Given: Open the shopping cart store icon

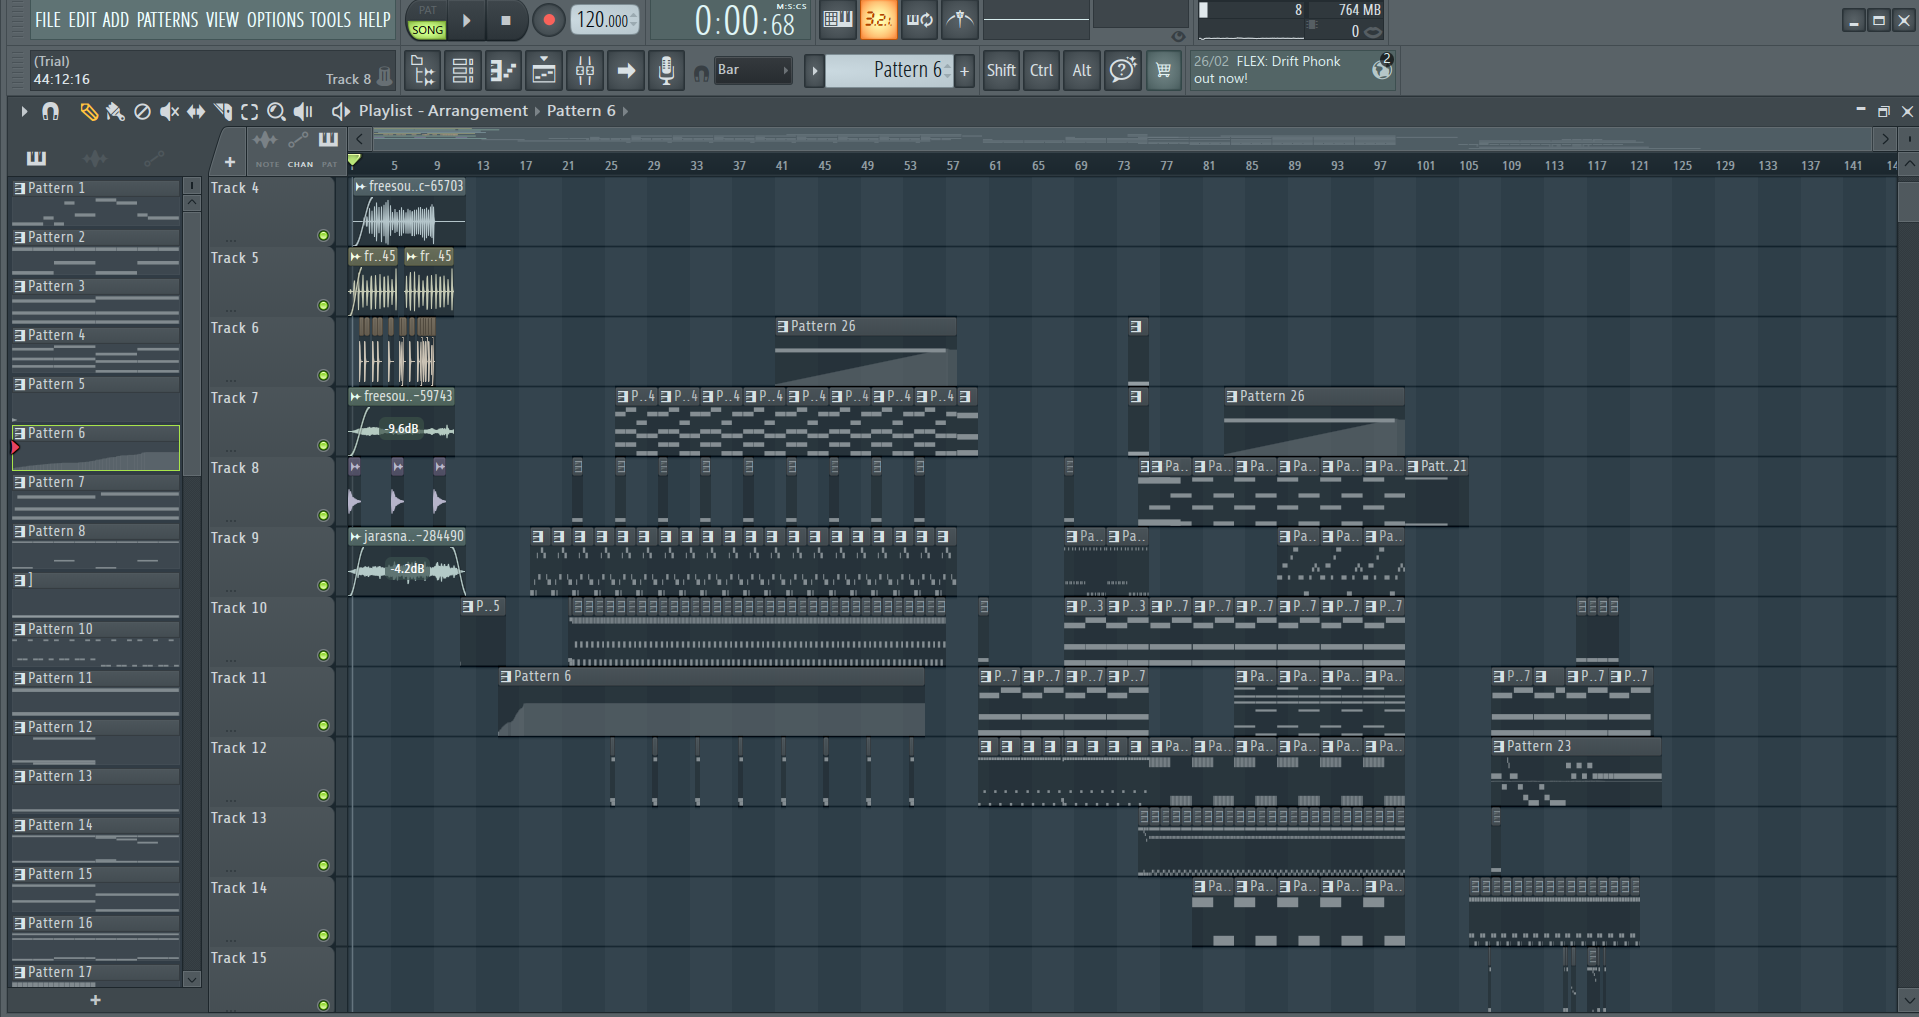Looking at the screenshot, I should click(1163, 71).
